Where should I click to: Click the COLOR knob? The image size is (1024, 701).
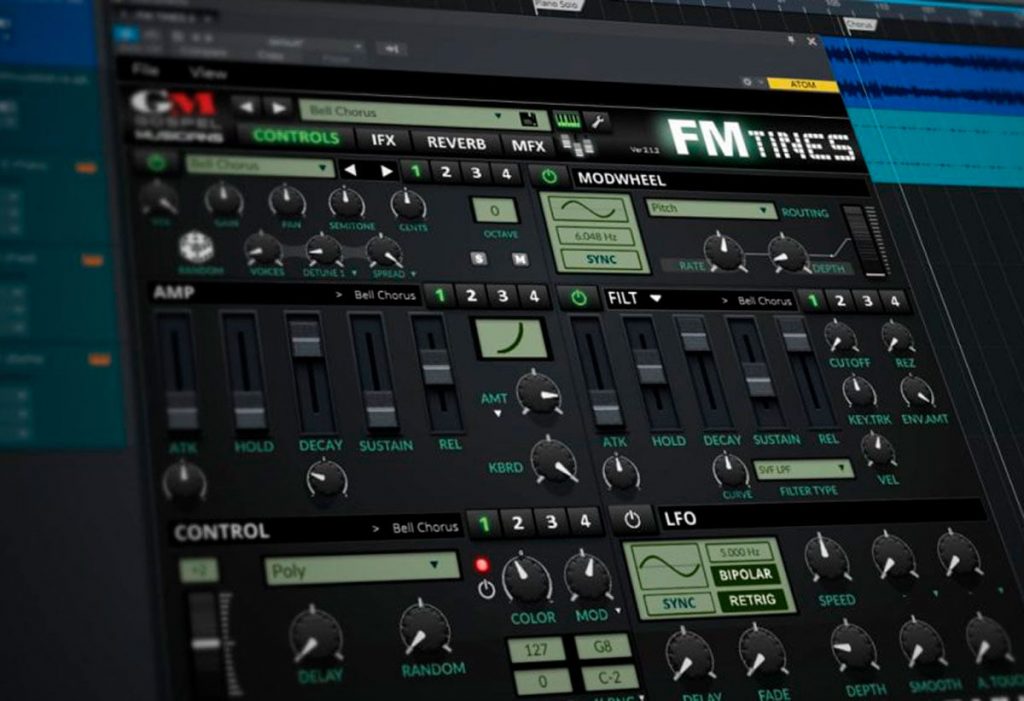click(x=526, y=579)
